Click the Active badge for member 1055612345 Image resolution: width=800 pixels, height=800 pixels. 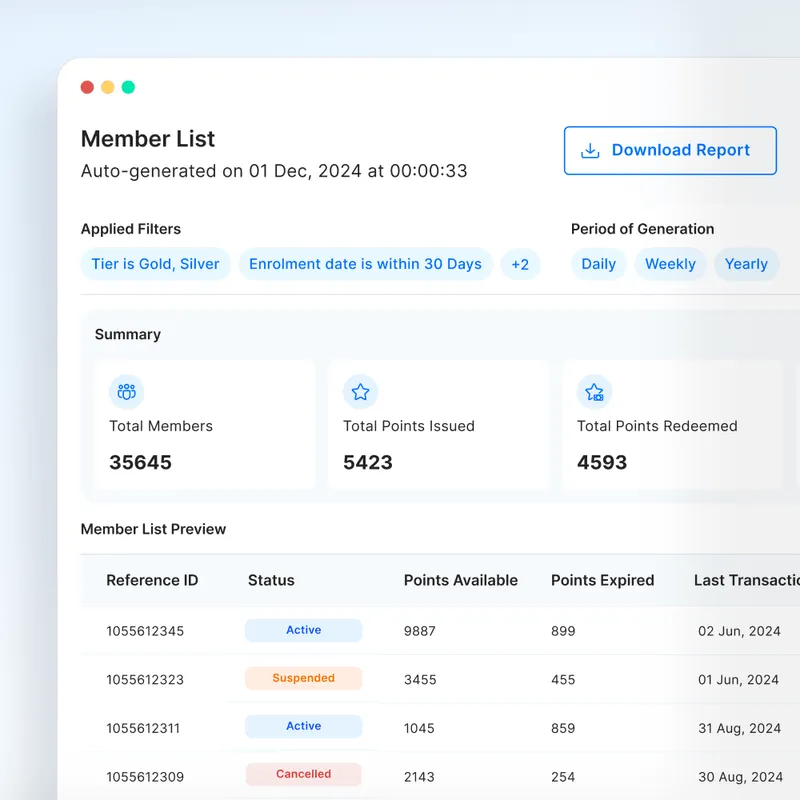pyautogui.click(x=303, y=630)
